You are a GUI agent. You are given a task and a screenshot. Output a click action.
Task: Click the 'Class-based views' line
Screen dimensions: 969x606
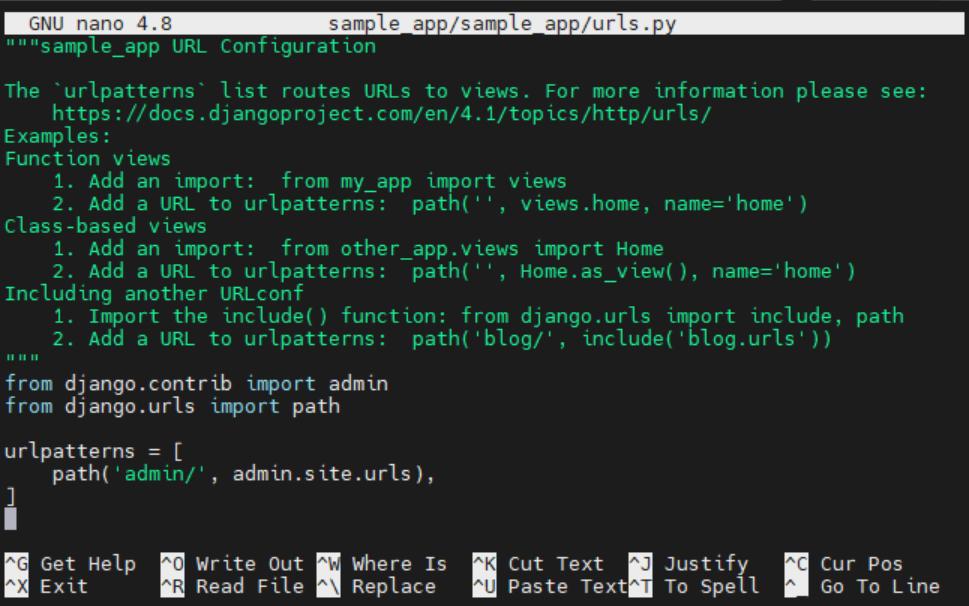click(106, 226)
